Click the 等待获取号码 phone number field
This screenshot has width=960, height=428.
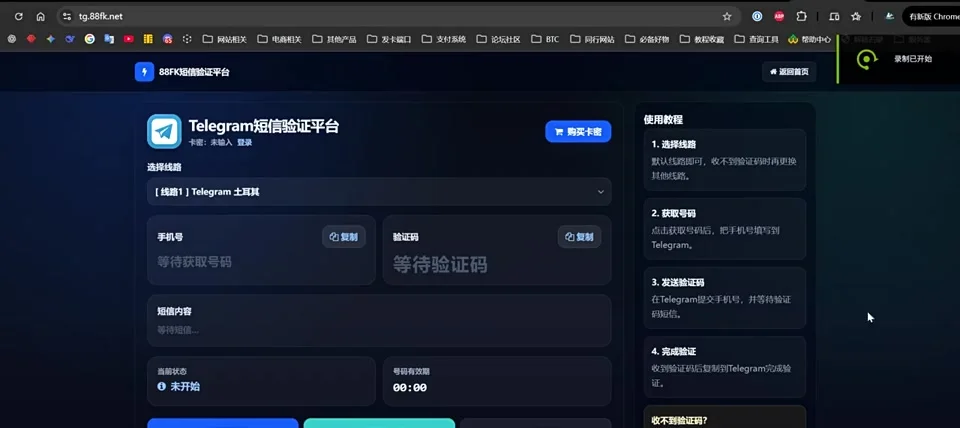point(195,262)
